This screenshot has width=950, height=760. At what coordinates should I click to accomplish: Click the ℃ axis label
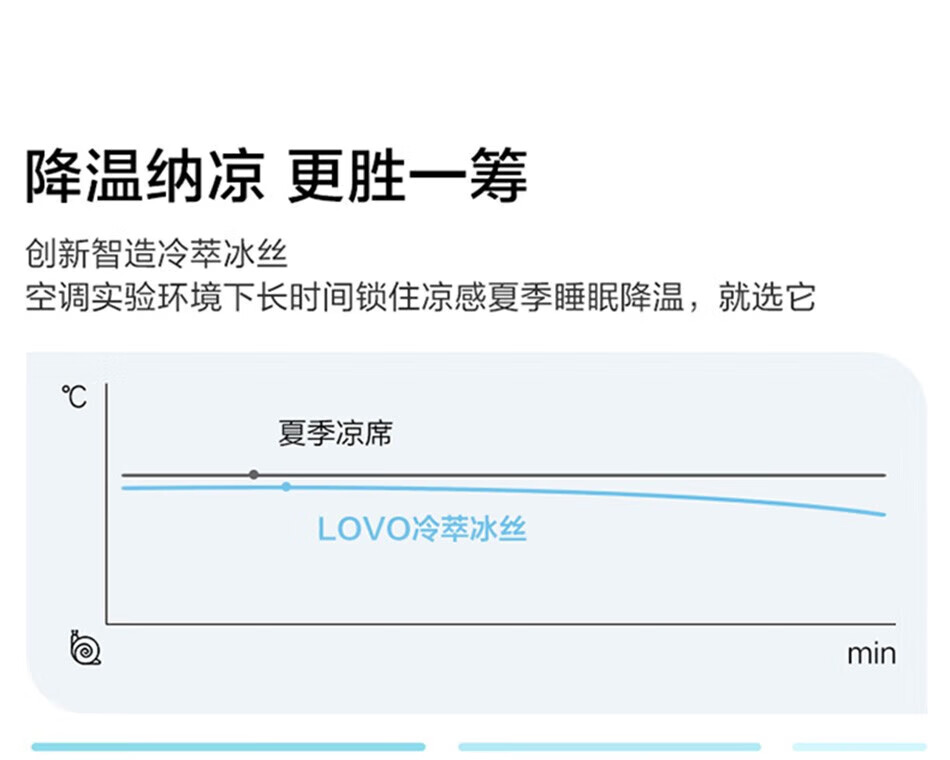[x=74, y=398]
